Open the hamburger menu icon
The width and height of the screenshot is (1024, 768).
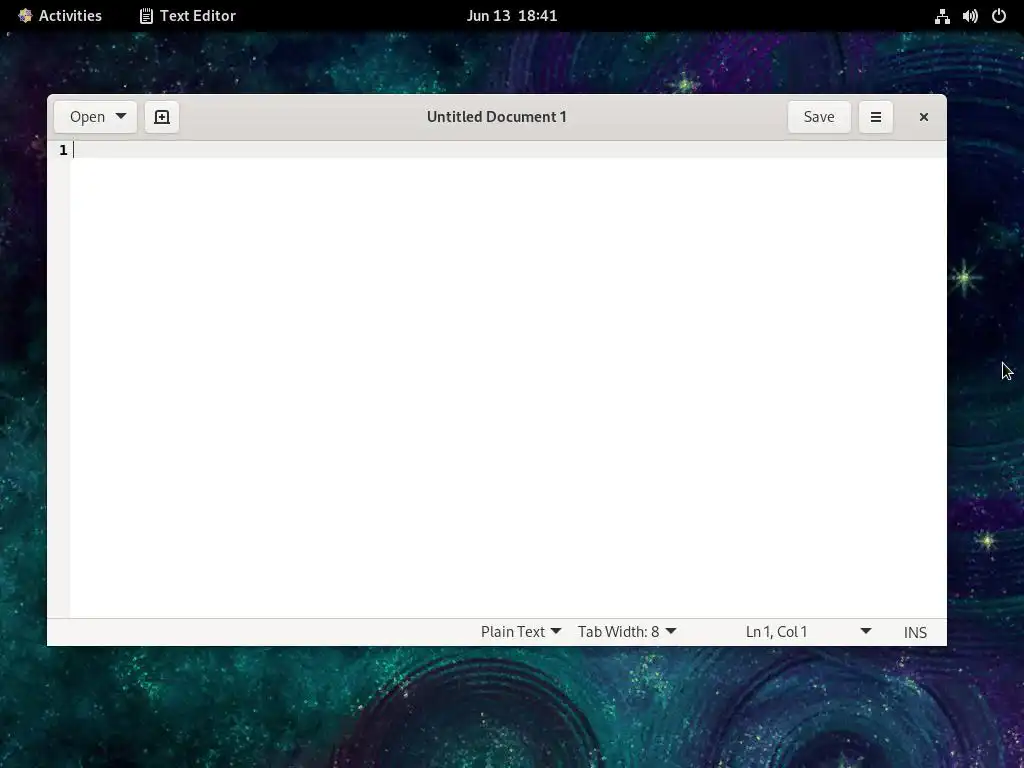[x=876, y=117]
